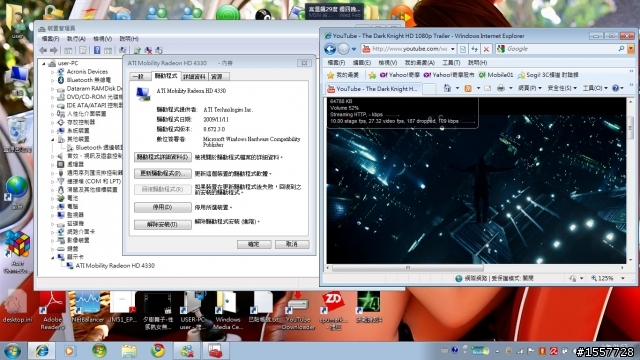Image resolution: width=640 pixels, height=360 pixels.
Task: Expand the COM and LPT ports node
Action: pyautogui.click(x=52, y=181)
